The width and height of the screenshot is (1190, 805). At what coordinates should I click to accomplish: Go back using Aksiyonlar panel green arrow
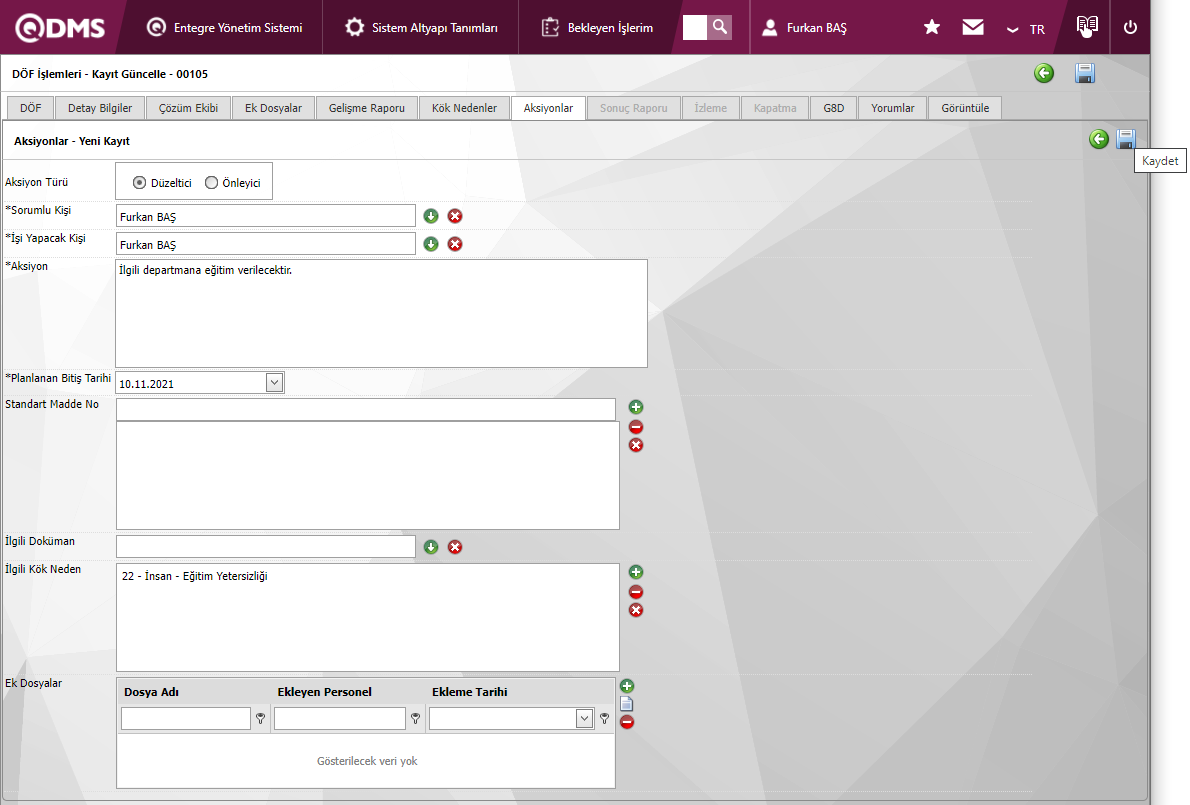pyautogui.click(x=1099, y=139)
